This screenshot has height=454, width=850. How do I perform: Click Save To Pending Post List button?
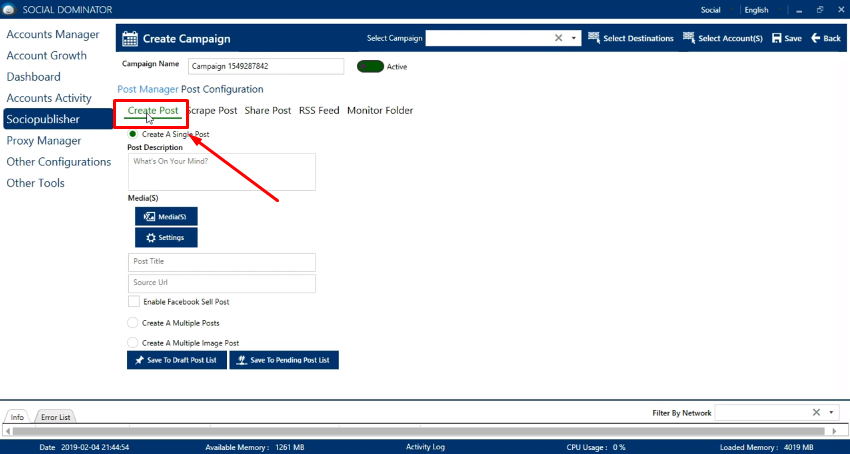pos(284,360)
